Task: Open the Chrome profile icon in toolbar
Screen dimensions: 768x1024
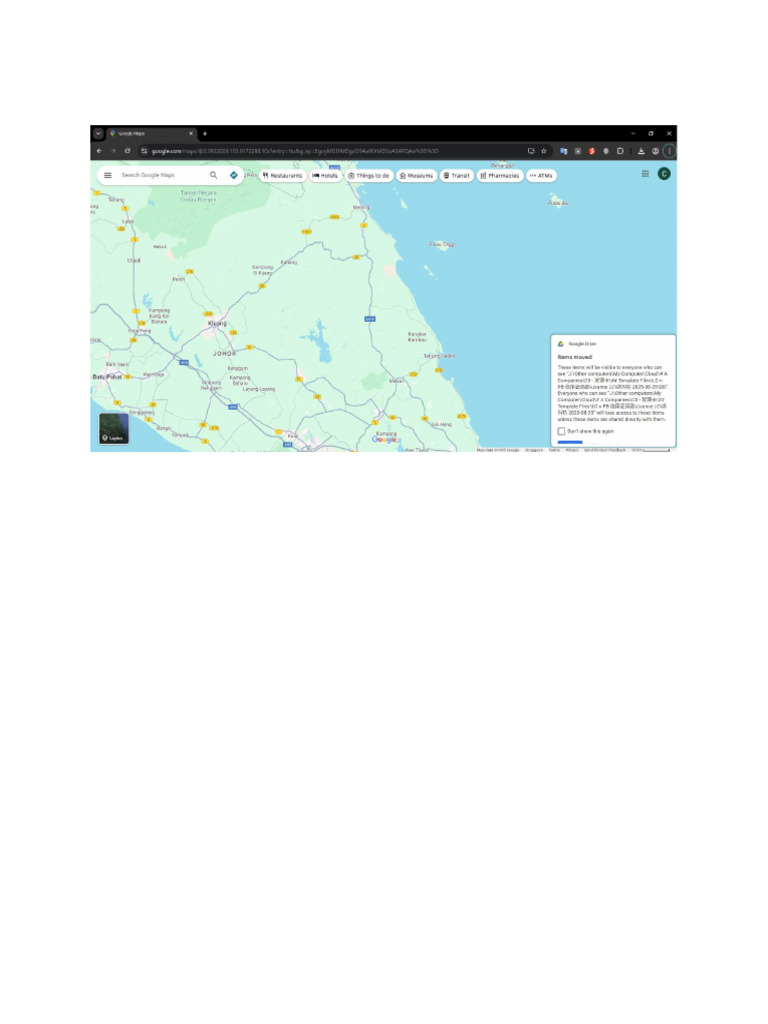Action: 656,151
